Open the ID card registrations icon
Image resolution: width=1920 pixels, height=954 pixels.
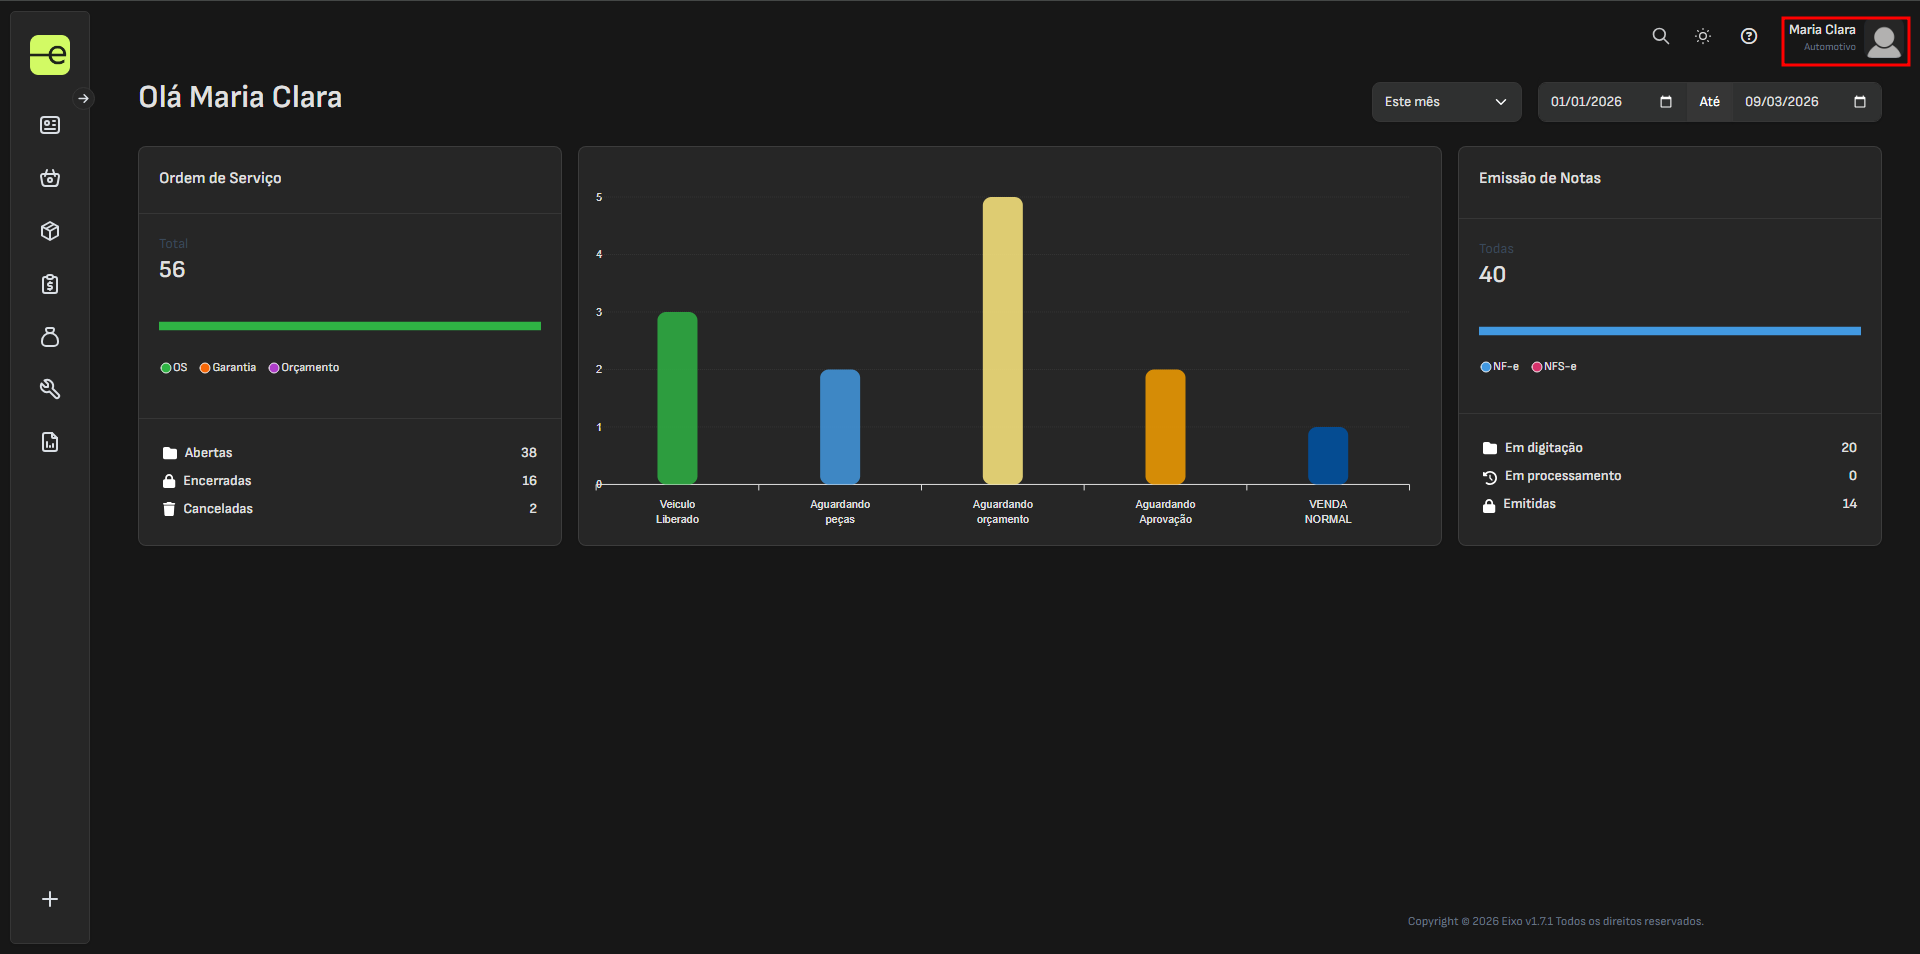pos(50,125)
